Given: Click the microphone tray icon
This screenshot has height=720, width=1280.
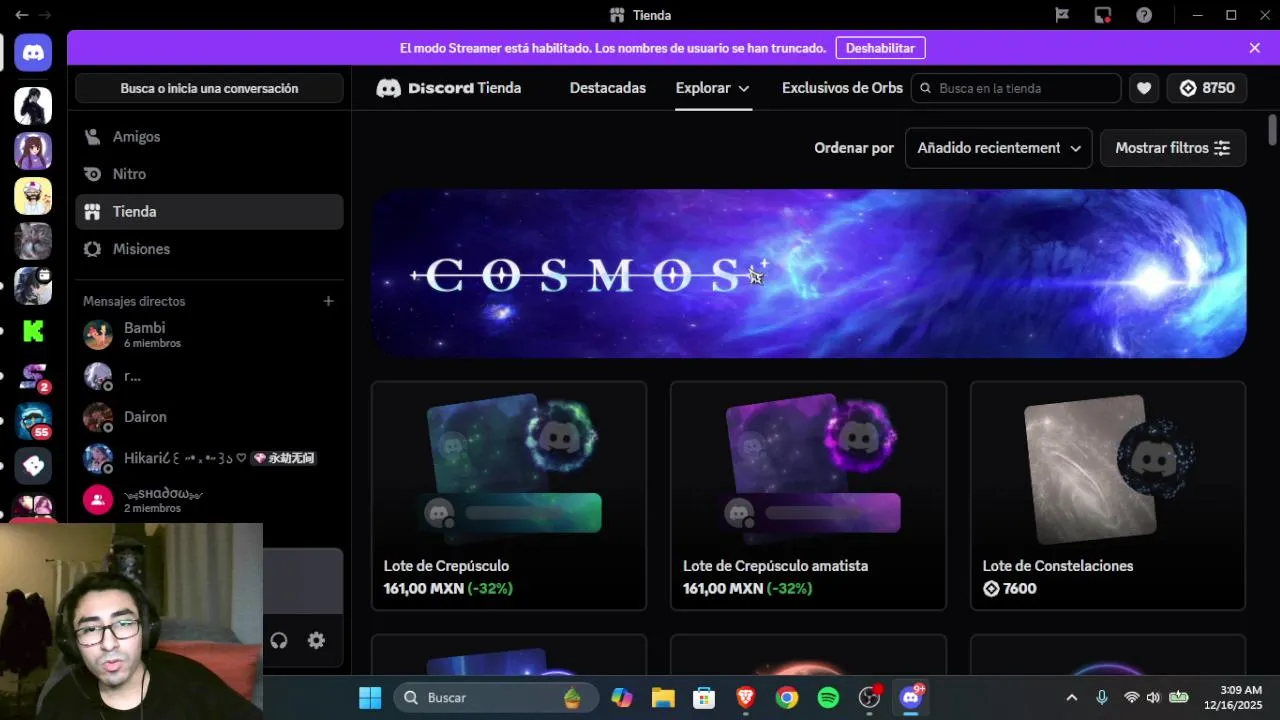Looking at the screenshot, I should [x=1102, y=697].
